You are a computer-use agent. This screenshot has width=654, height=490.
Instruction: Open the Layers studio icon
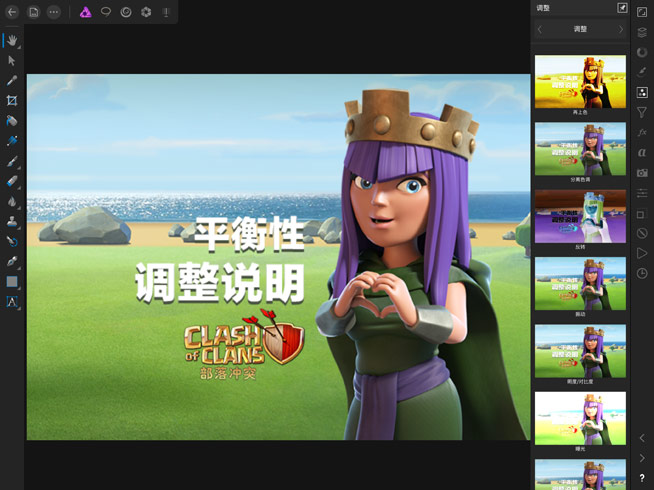click(642, 32)
